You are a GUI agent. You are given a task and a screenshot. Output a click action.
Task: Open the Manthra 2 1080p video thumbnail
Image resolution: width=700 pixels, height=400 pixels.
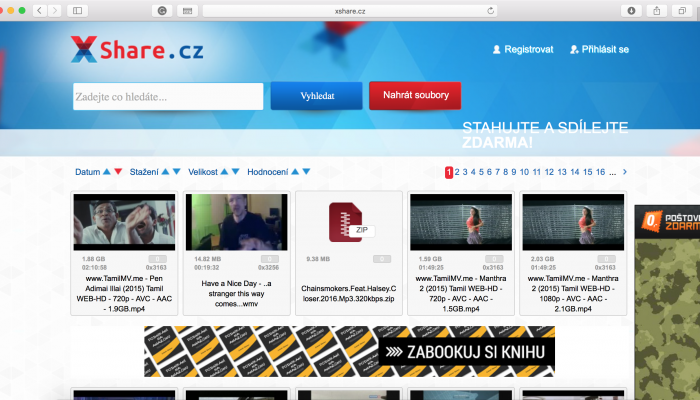(573, 222)
